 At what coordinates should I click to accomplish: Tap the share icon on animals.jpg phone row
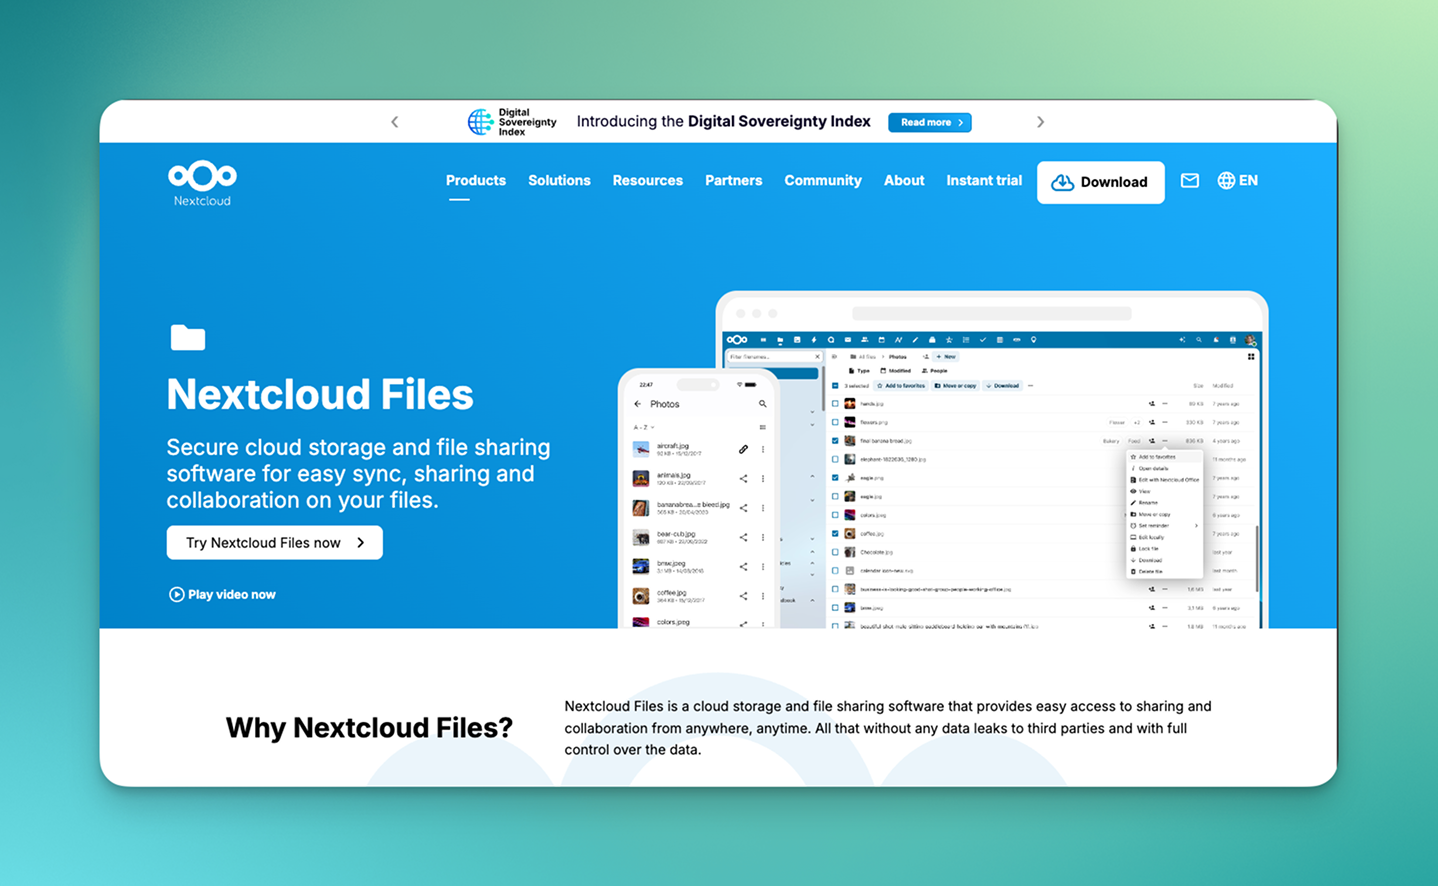point(743,479)
